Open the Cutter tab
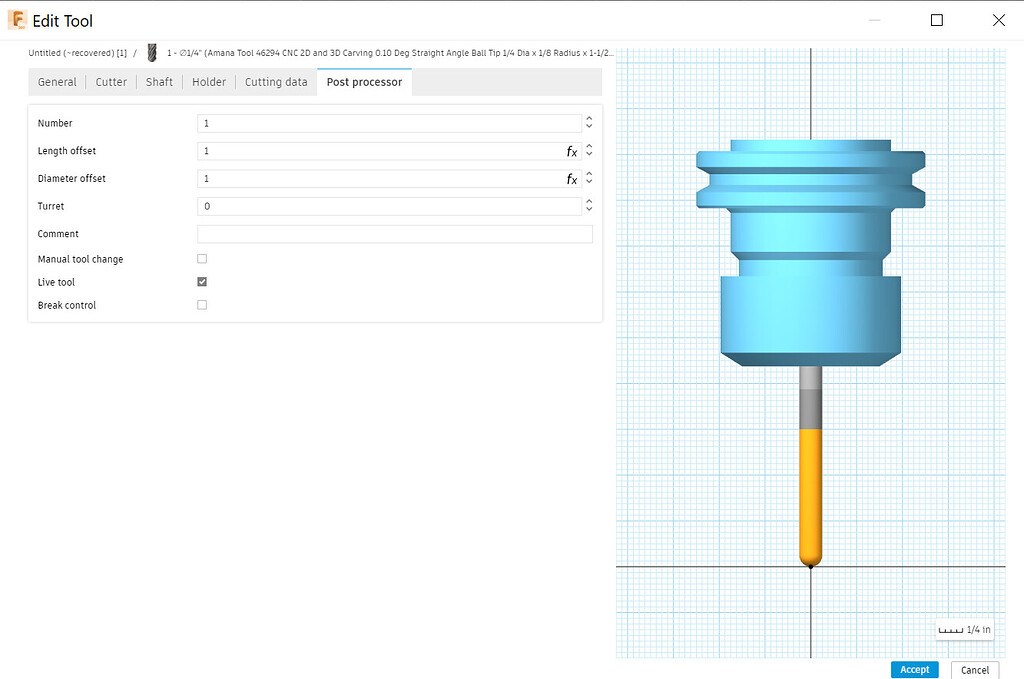The width and height of the screenshot is (1024, 679). (110, 81)
